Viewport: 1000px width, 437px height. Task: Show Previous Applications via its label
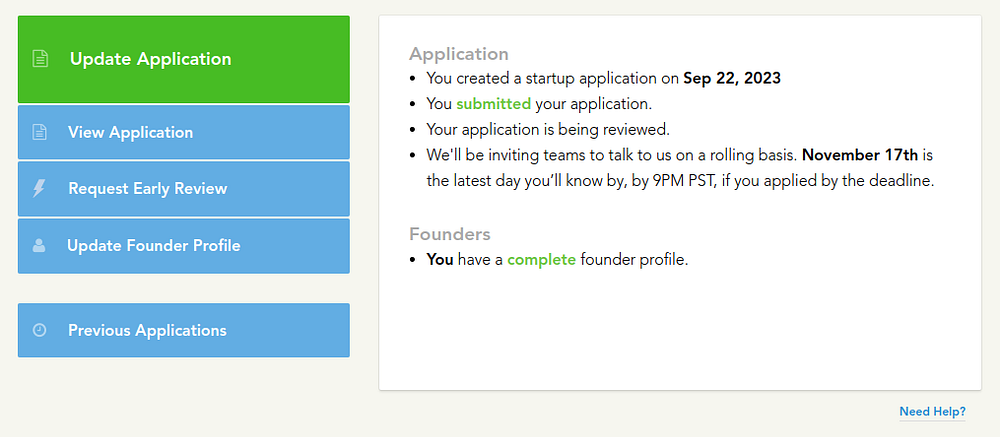coord(147,330)
